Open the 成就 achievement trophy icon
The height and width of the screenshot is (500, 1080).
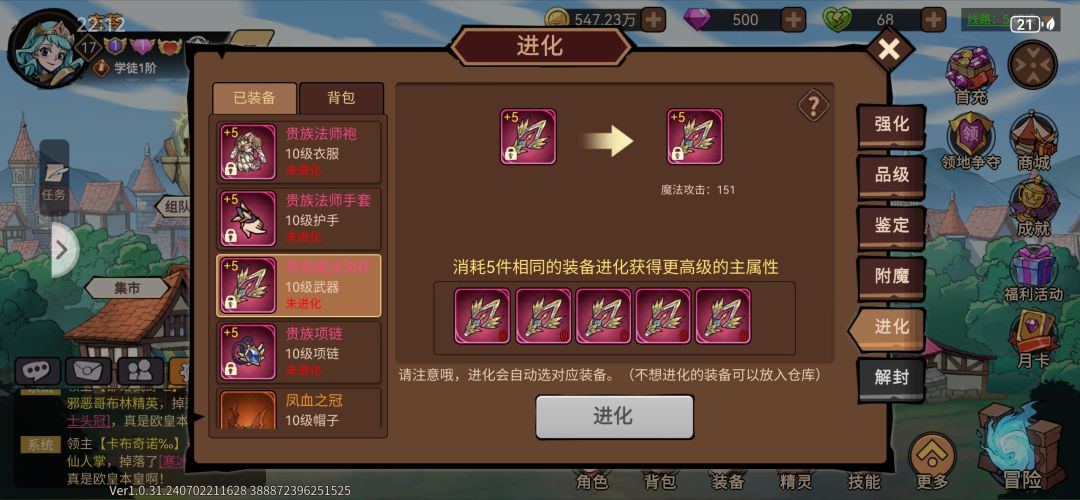[x=1034, y=207]
